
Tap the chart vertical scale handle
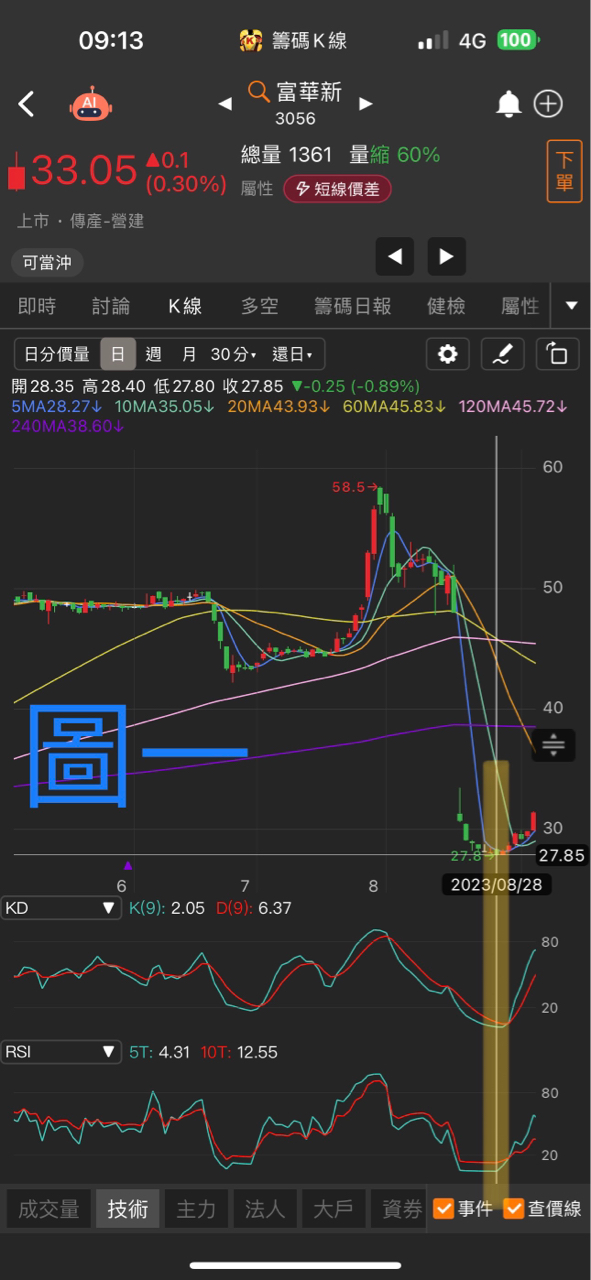tap(553, 744)
